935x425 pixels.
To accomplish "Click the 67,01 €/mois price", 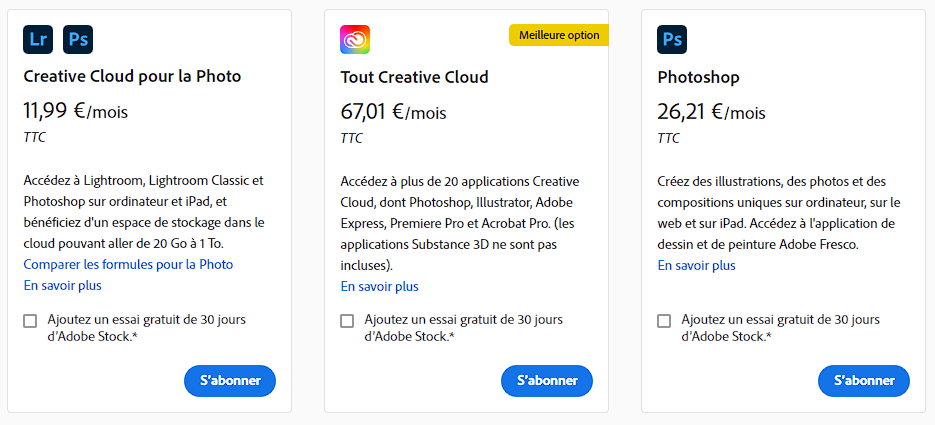I will point(393,112).
